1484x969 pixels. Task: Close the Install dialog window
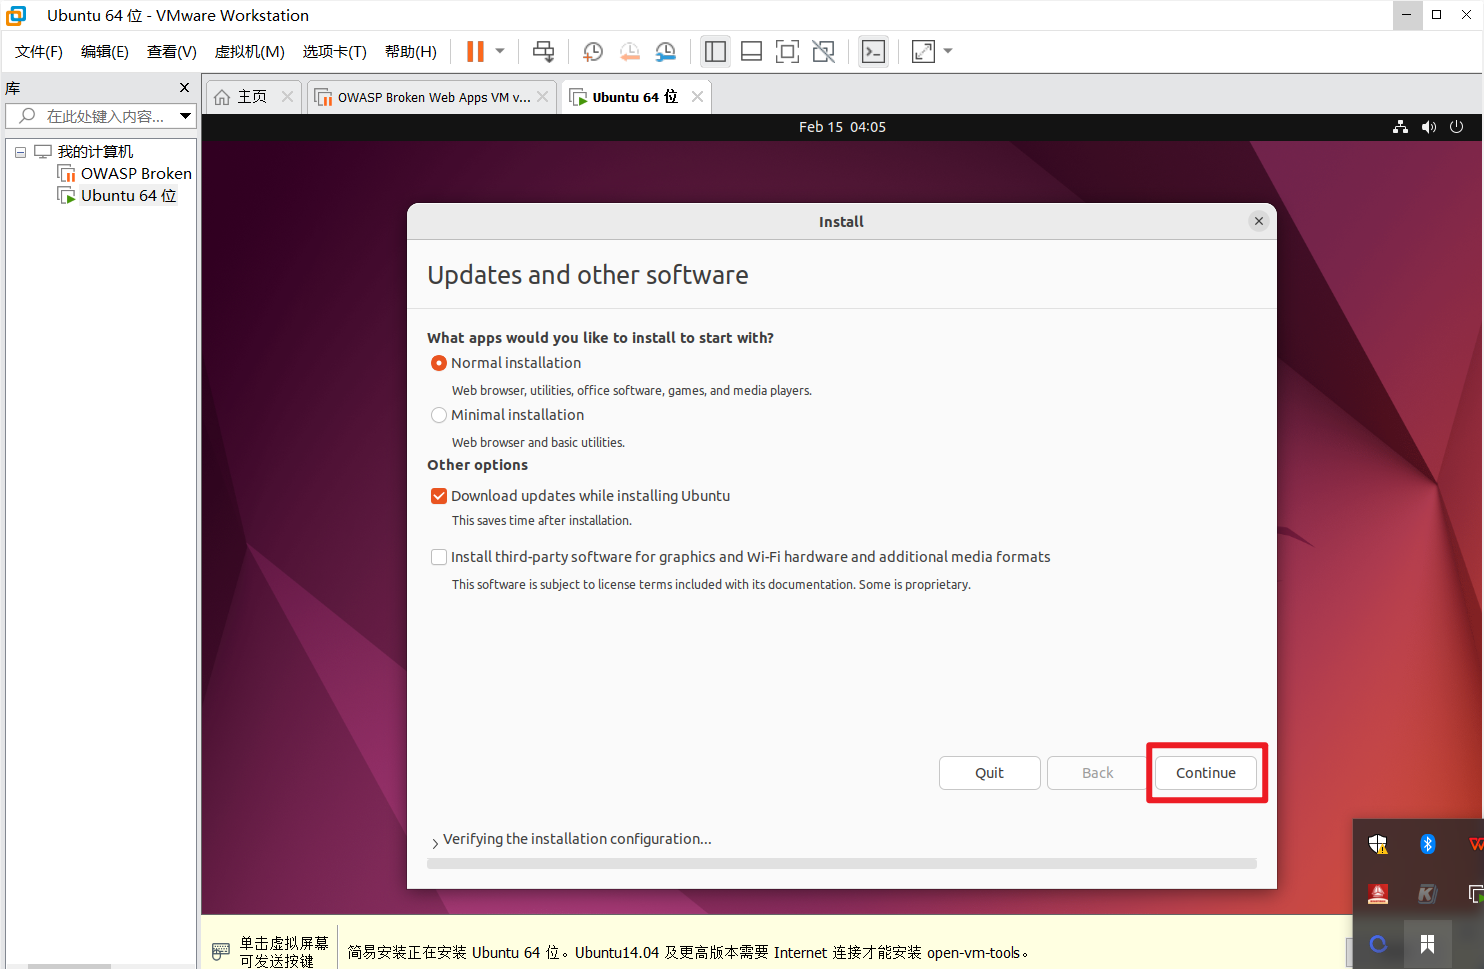point(1259,221)
